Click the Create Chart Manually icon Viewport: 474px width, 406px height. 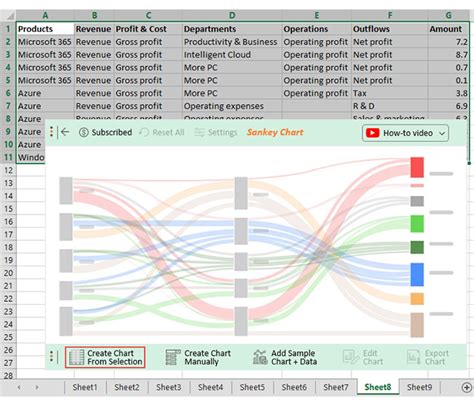173,357
